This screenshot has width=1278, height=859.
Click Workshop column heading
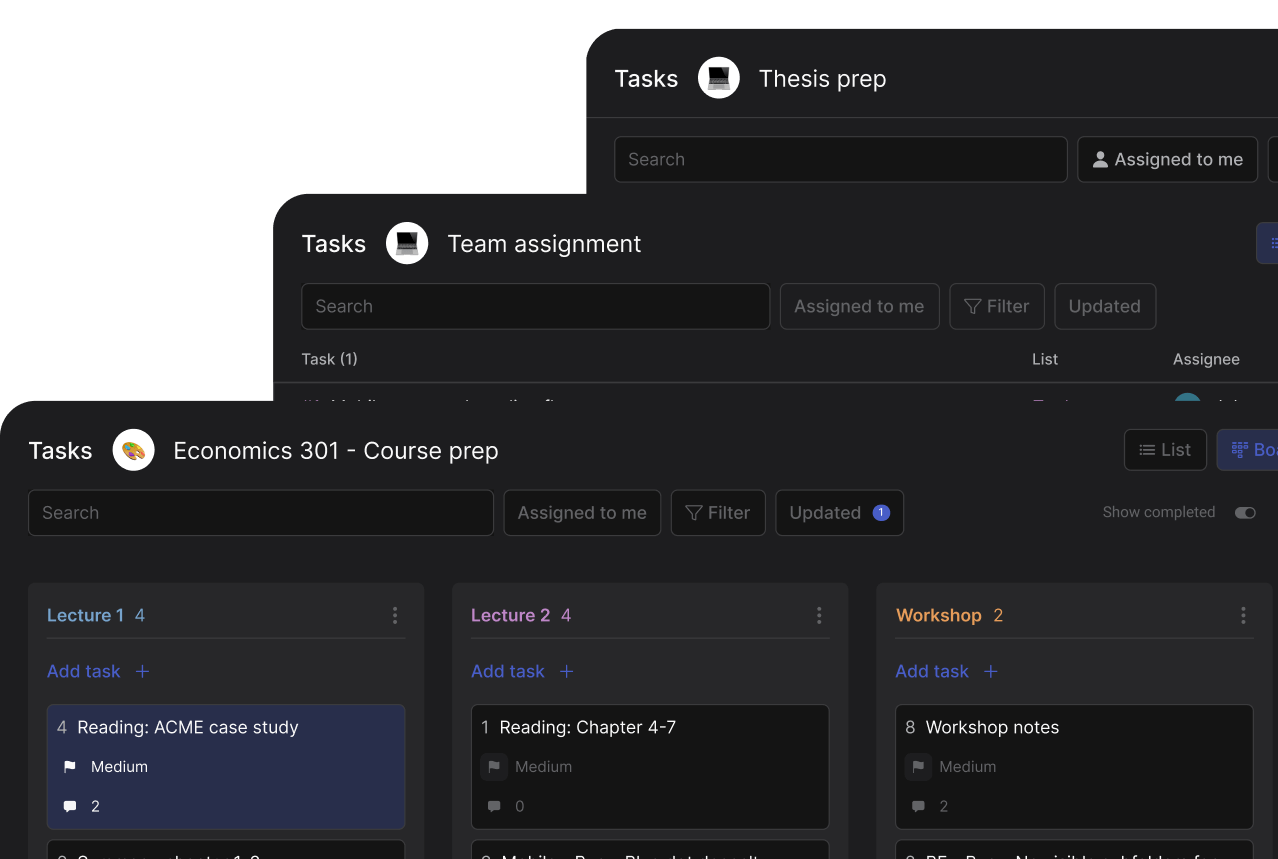click(938, 615)
